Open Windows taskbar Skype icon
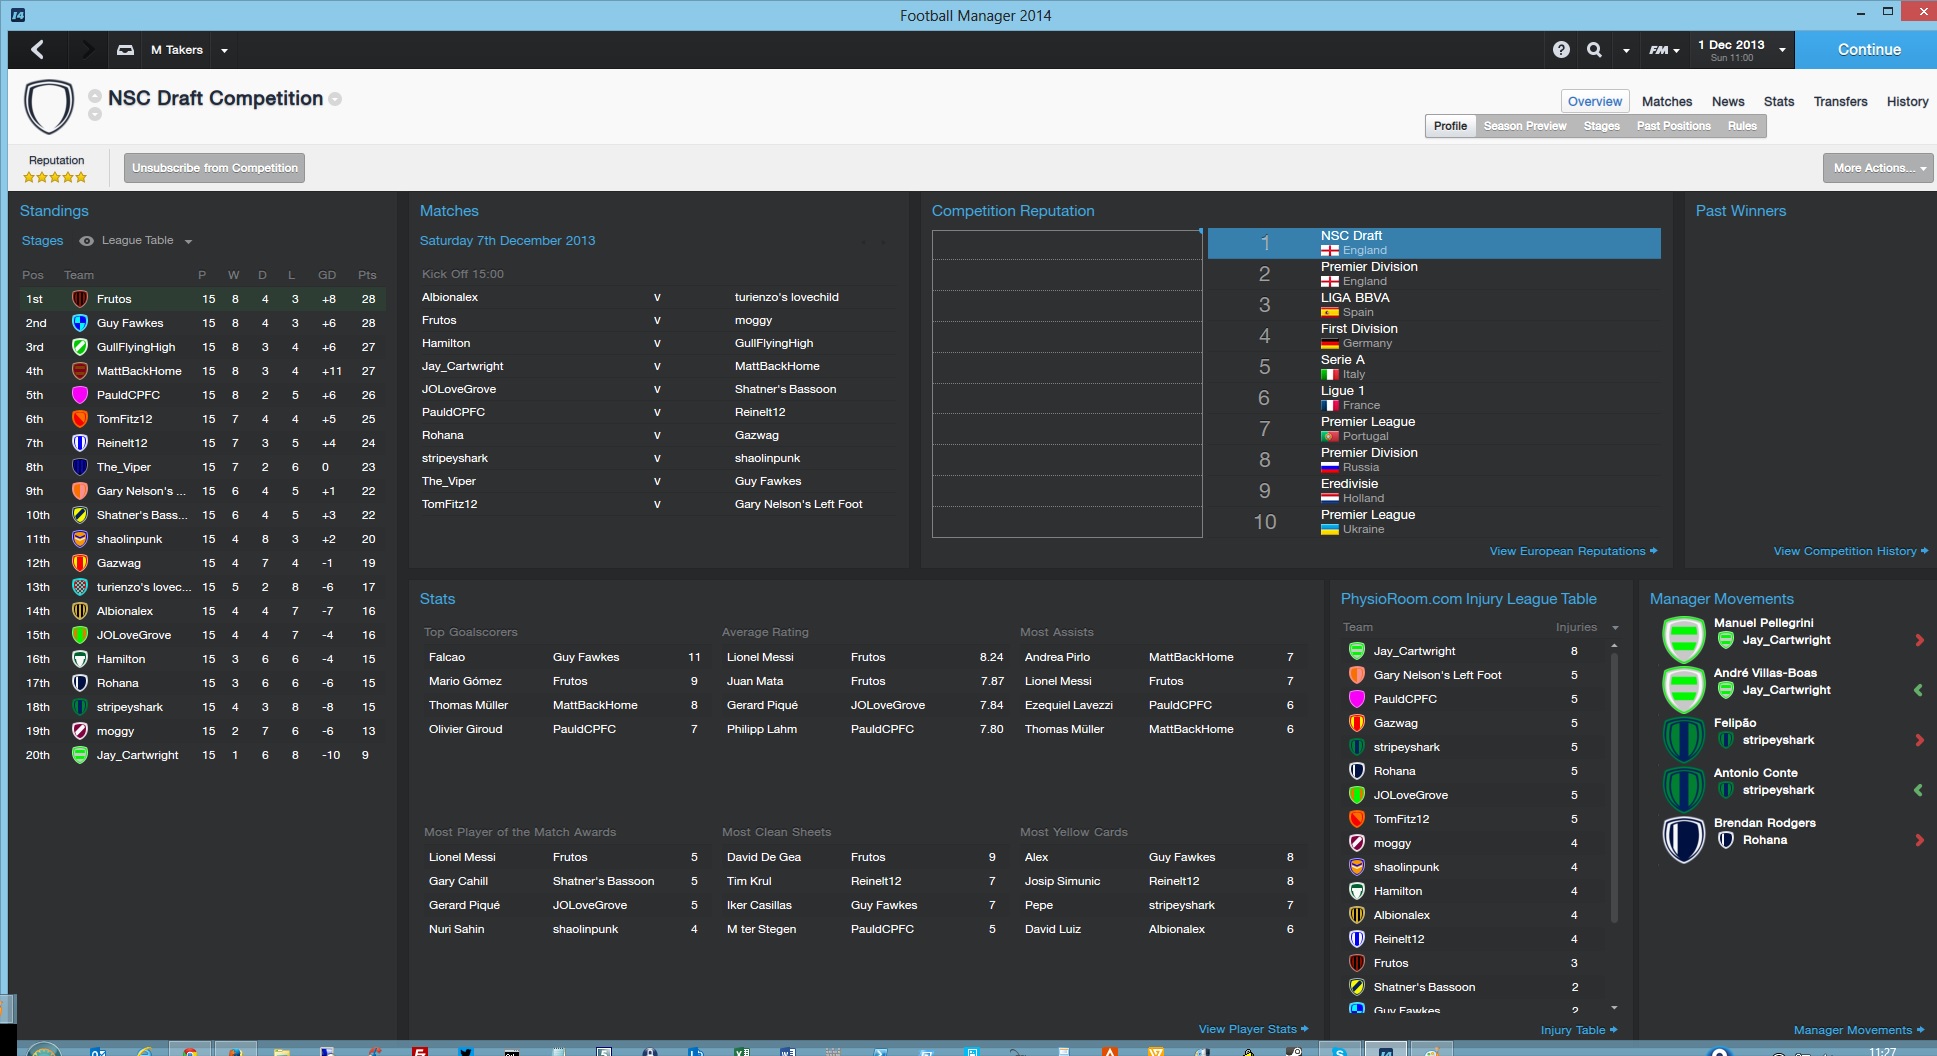The height and width of the screenshot is (1056, 1937). (1339, 1051)
